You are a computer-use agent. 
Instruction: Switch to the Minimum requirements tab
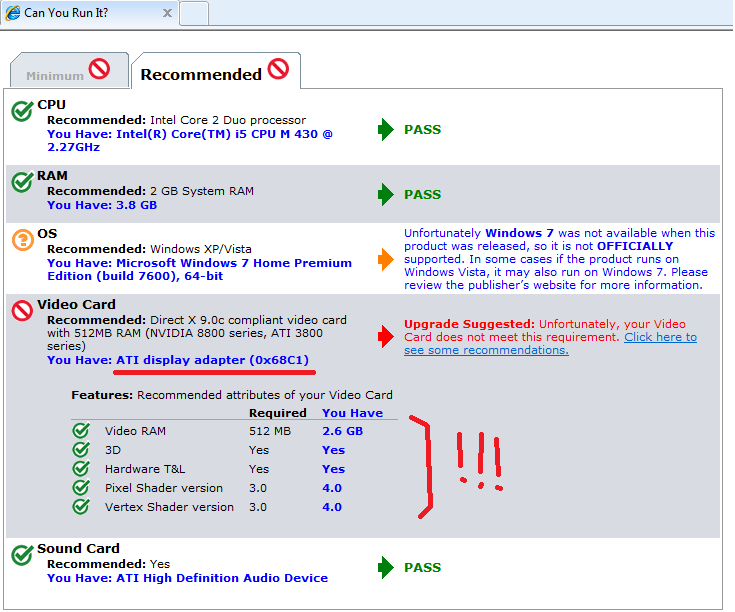point(68,70)
